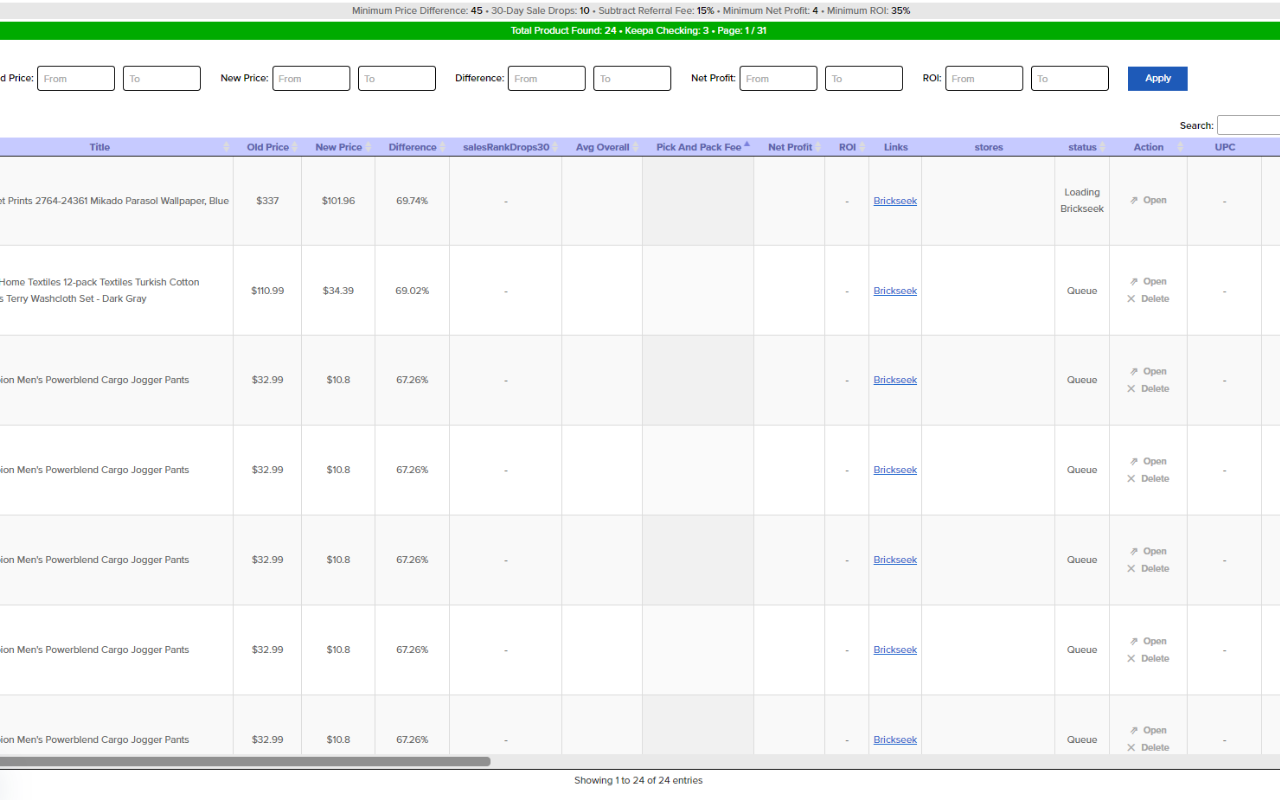Click the 69.74% difference cell
This screenshot has width=1280, height=800.
click(x=412, y=201)
